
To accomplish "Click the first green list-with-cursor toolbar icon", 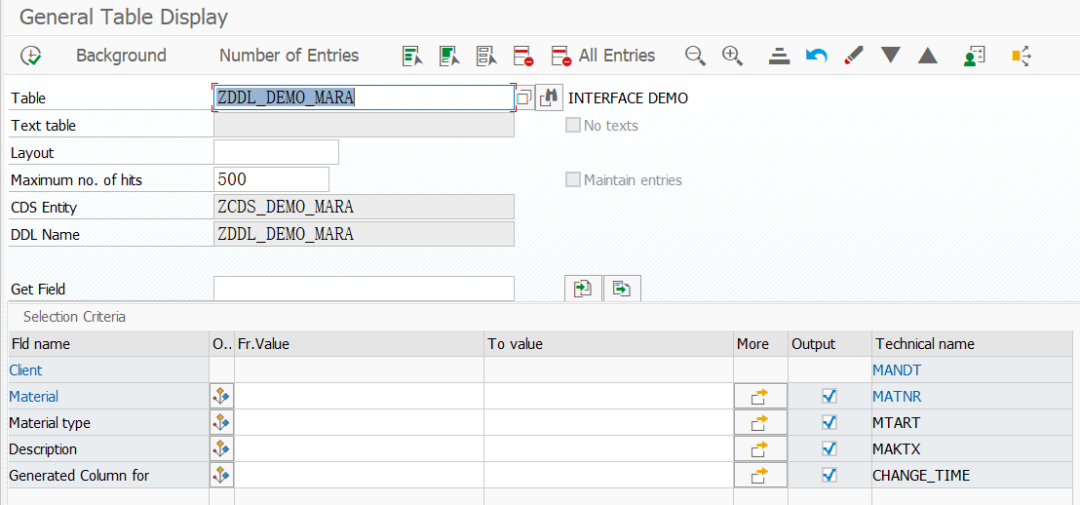I will click(412, 56).
